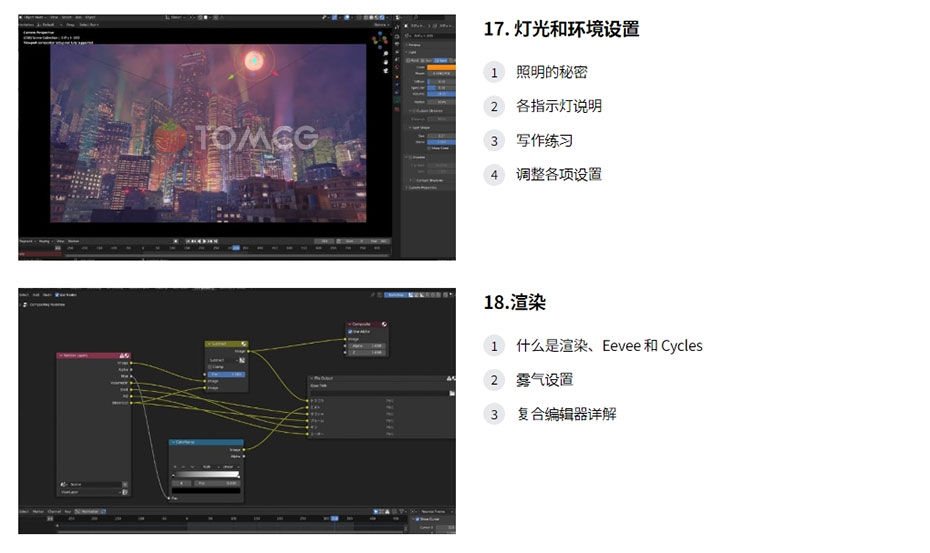Open the red texture tab in properties strip
The width and height of the screenshot is (930, 553).
click(397, 109)
